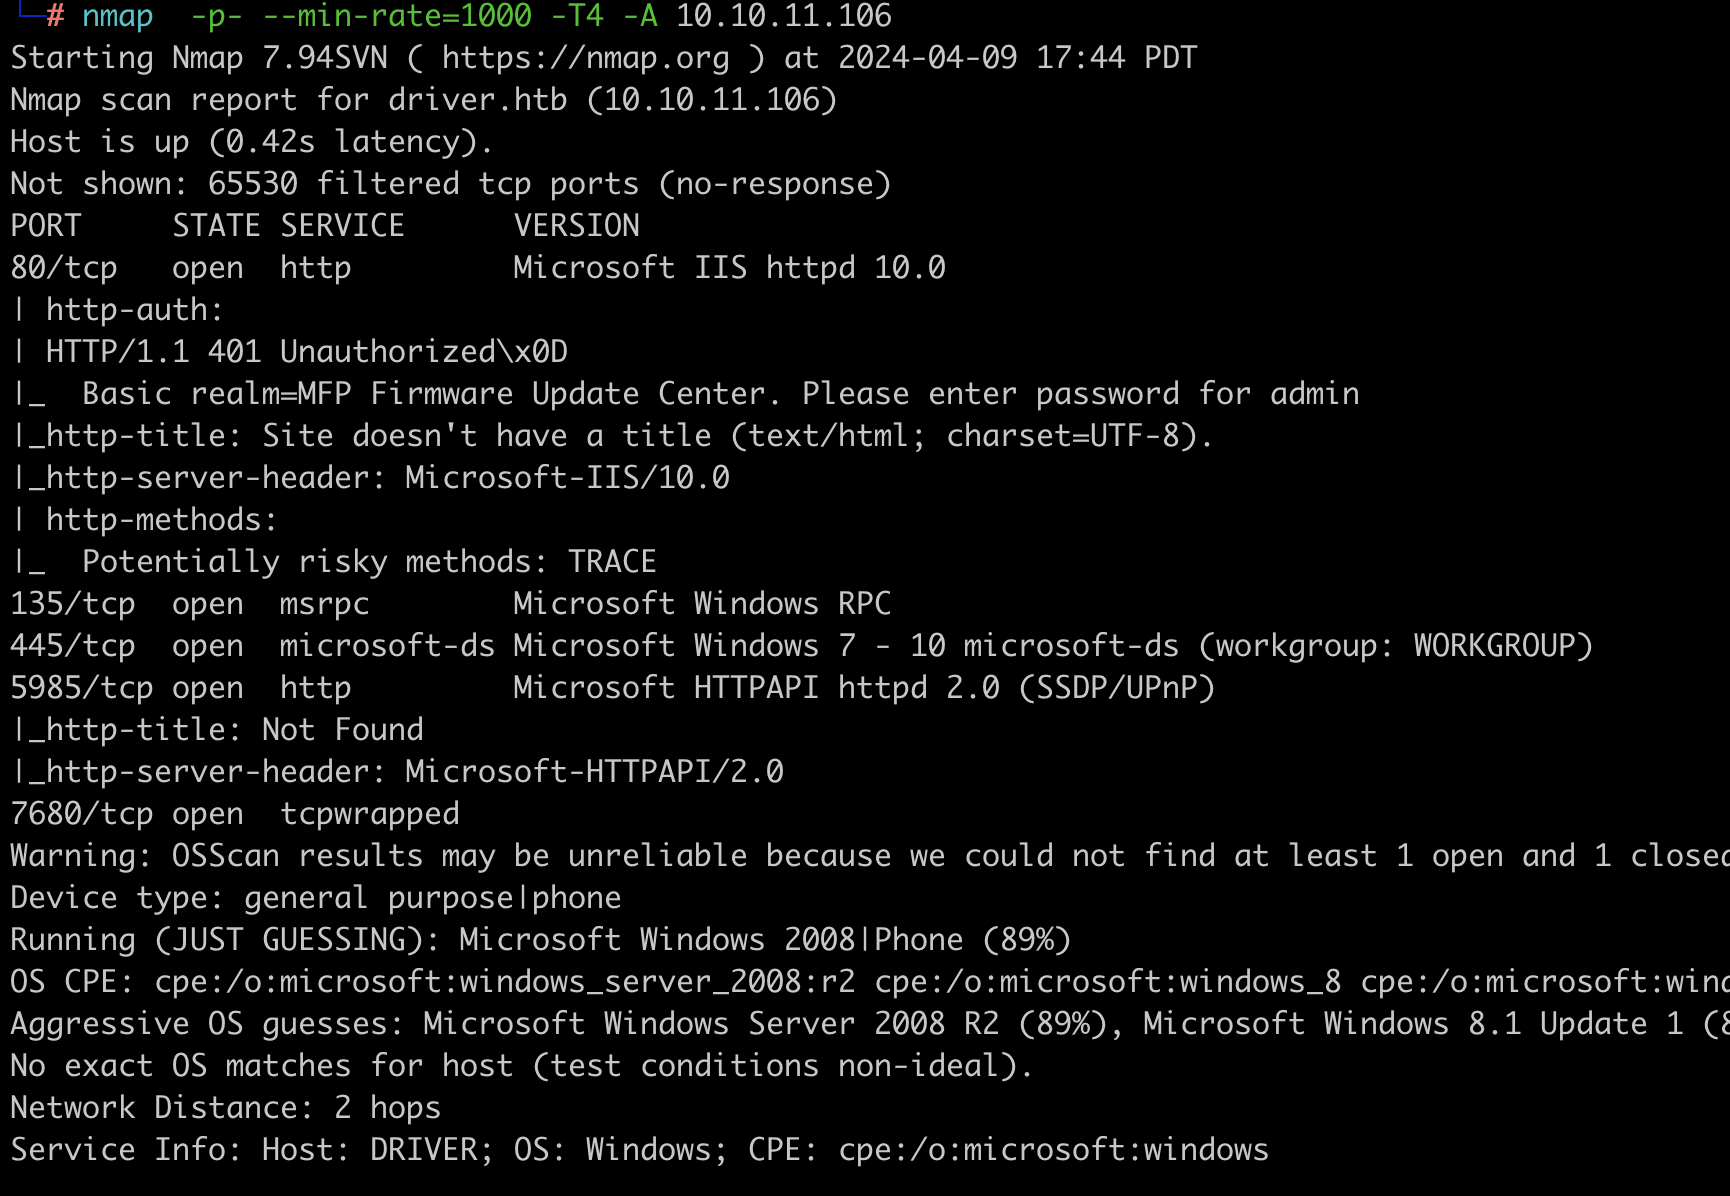Viewport: 1730px width, 1196px height.
Task: Click the target IP 10.10.11.106 in command
Action: pyautogui.click(x=784, y=16)
